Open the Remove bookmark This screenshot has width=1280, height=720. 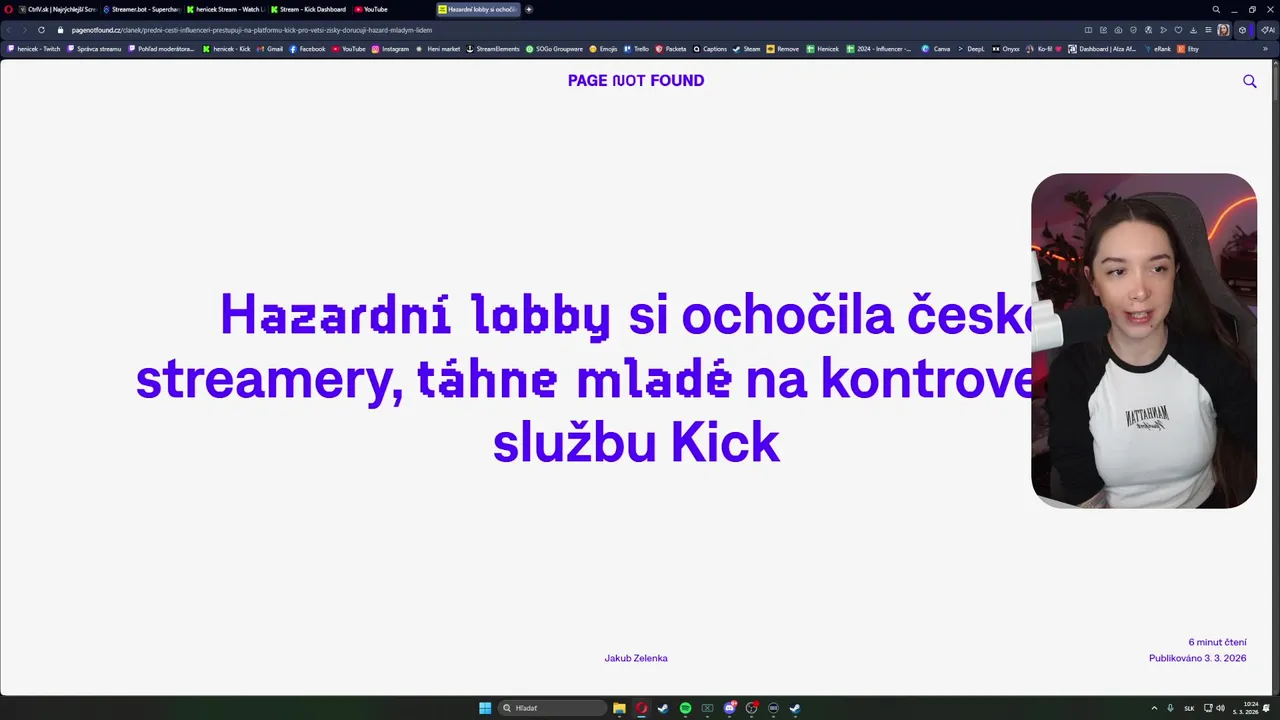coord(783,49)
